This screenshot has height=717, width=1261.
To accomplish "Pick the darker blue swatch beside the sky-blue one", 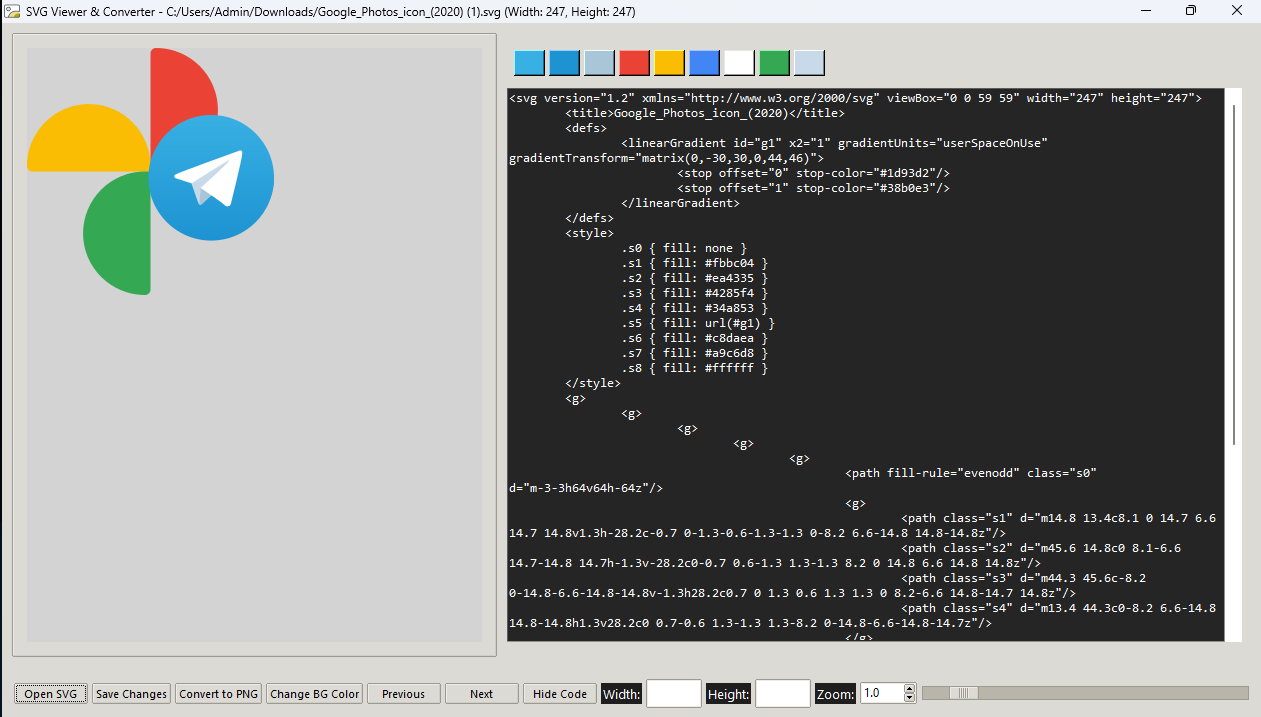I will [x=564, y=63].
